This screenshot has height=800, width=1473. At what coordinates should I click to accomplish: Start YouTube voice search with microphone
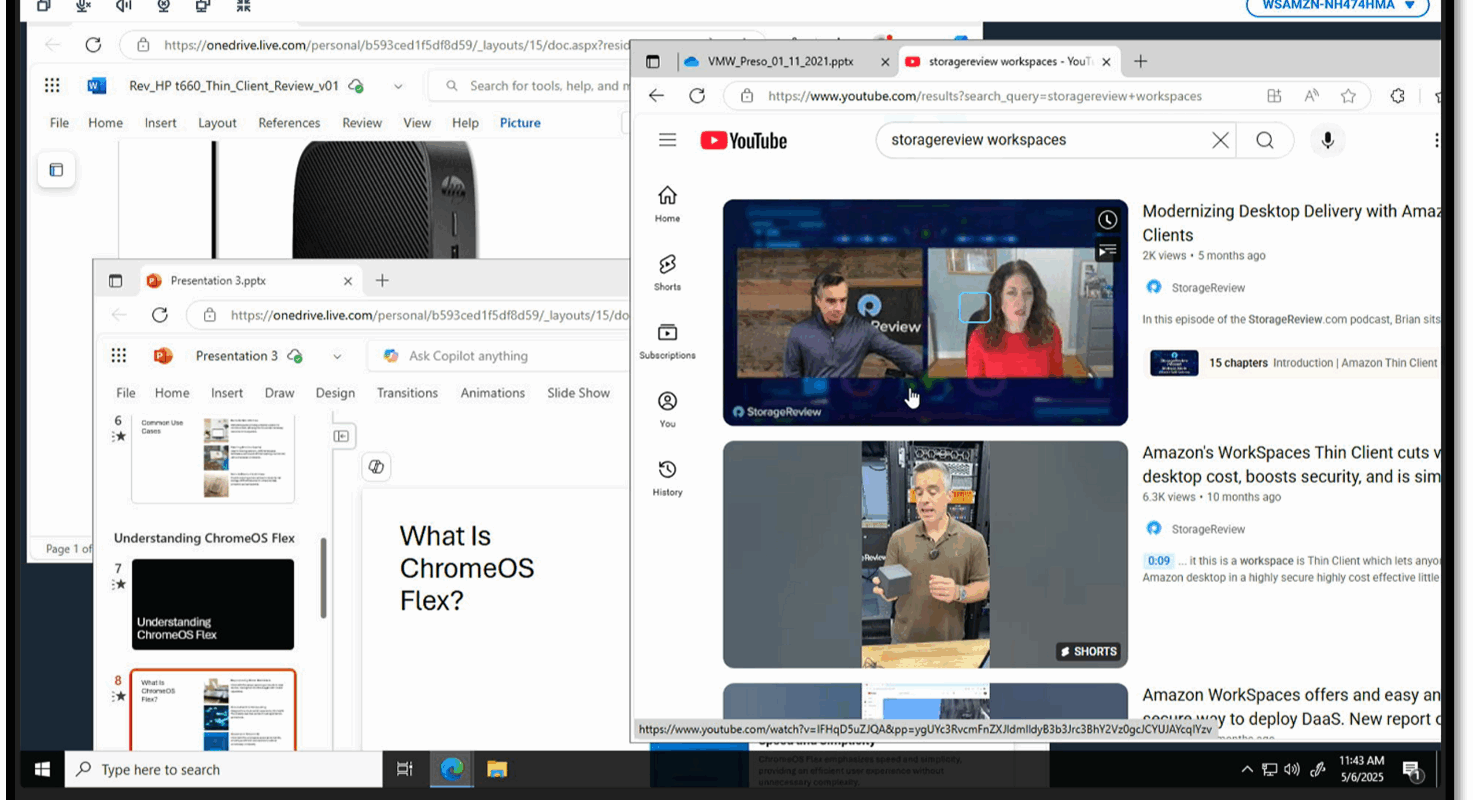(x=1327, y=140)
